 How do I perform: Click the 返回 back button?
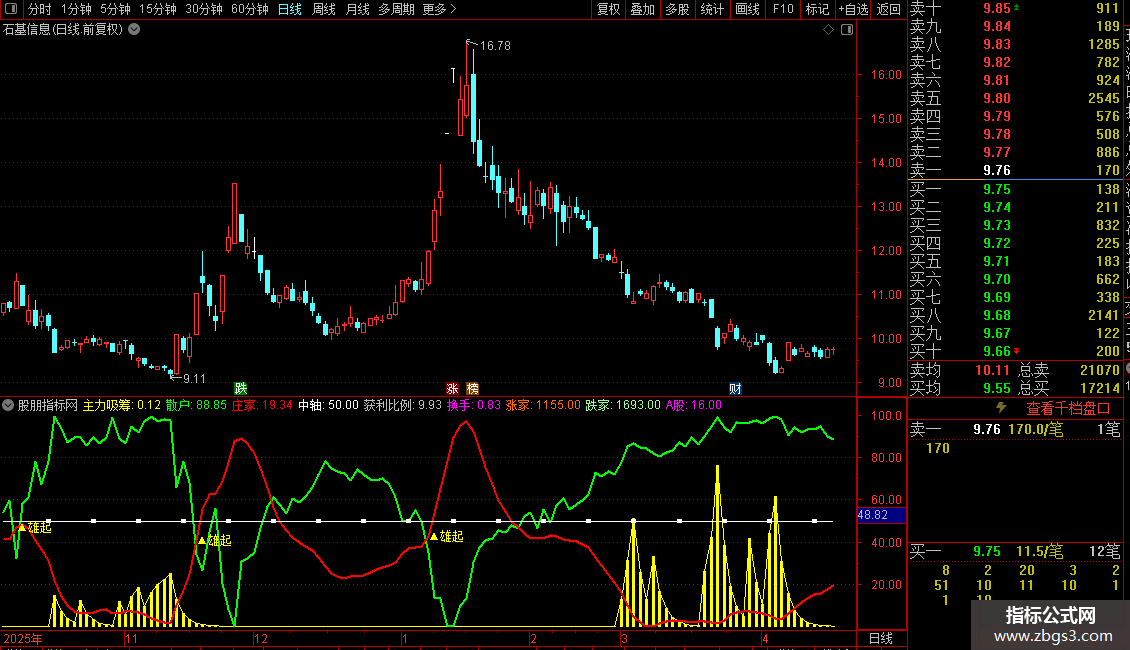coord(889,9)
